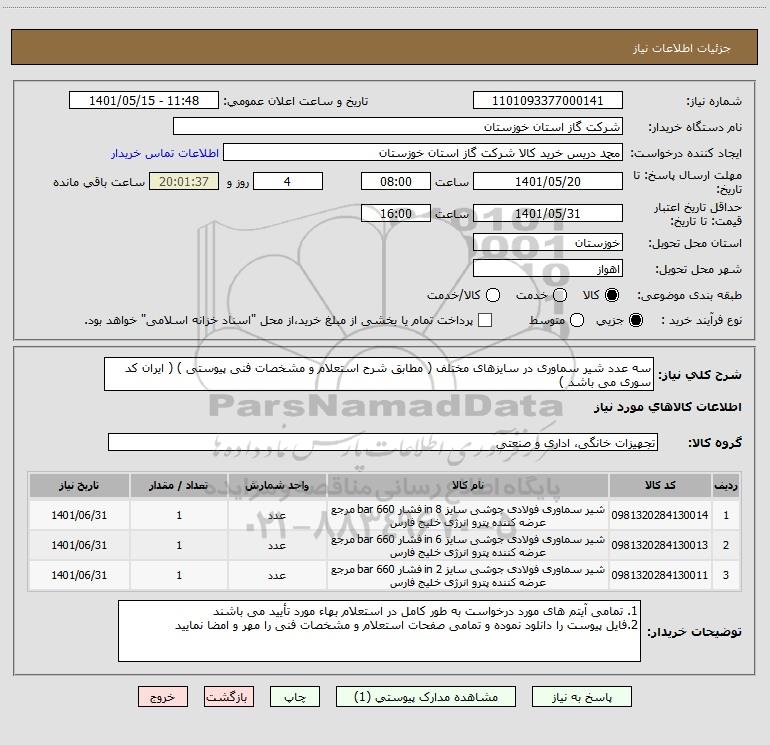Select item code 0981320284130014
770x745 pixels.
coord(660,515)
